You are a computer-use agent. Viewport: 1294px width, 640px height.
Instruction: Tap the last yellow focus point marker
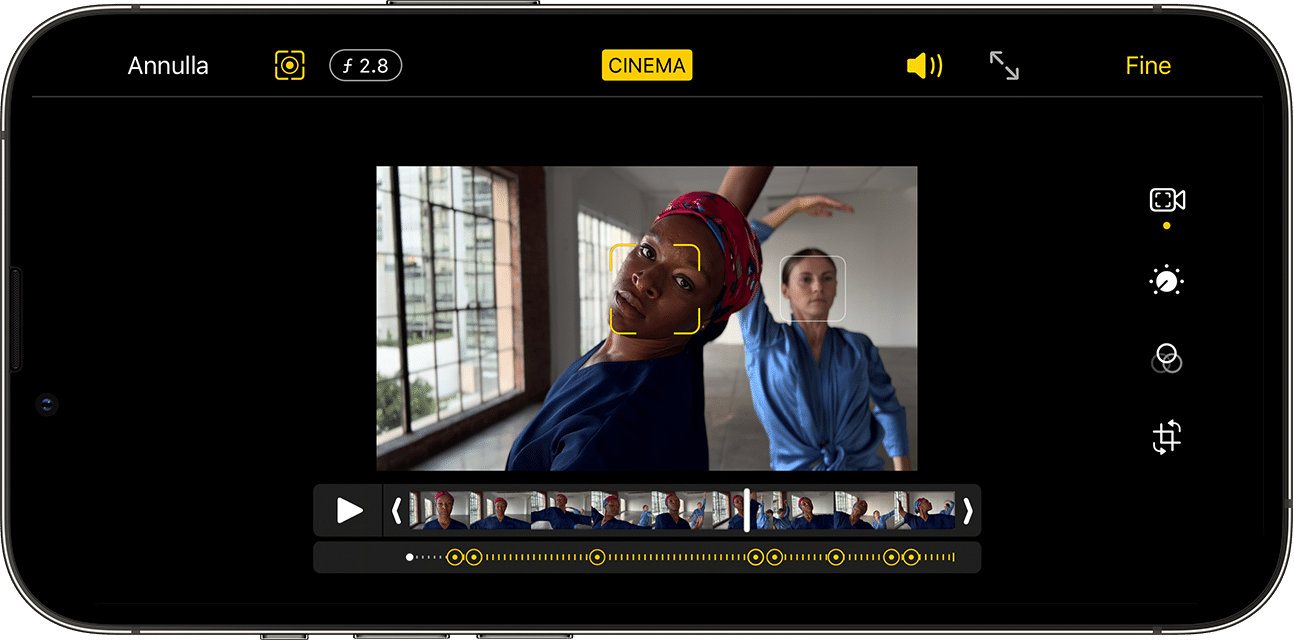911,557
